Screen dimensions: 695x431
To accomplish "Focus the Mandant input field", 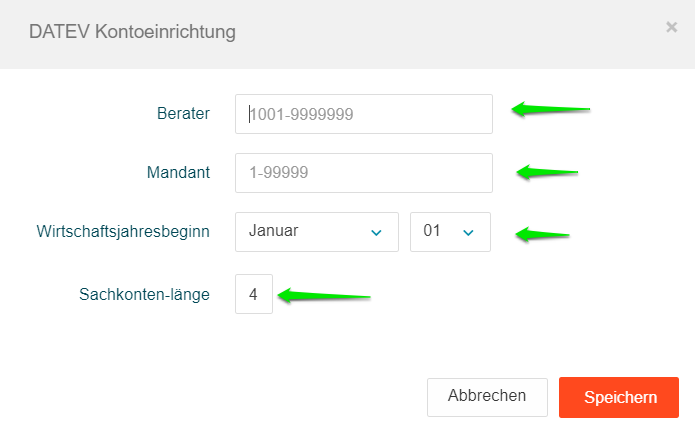I will pos(364,172).
